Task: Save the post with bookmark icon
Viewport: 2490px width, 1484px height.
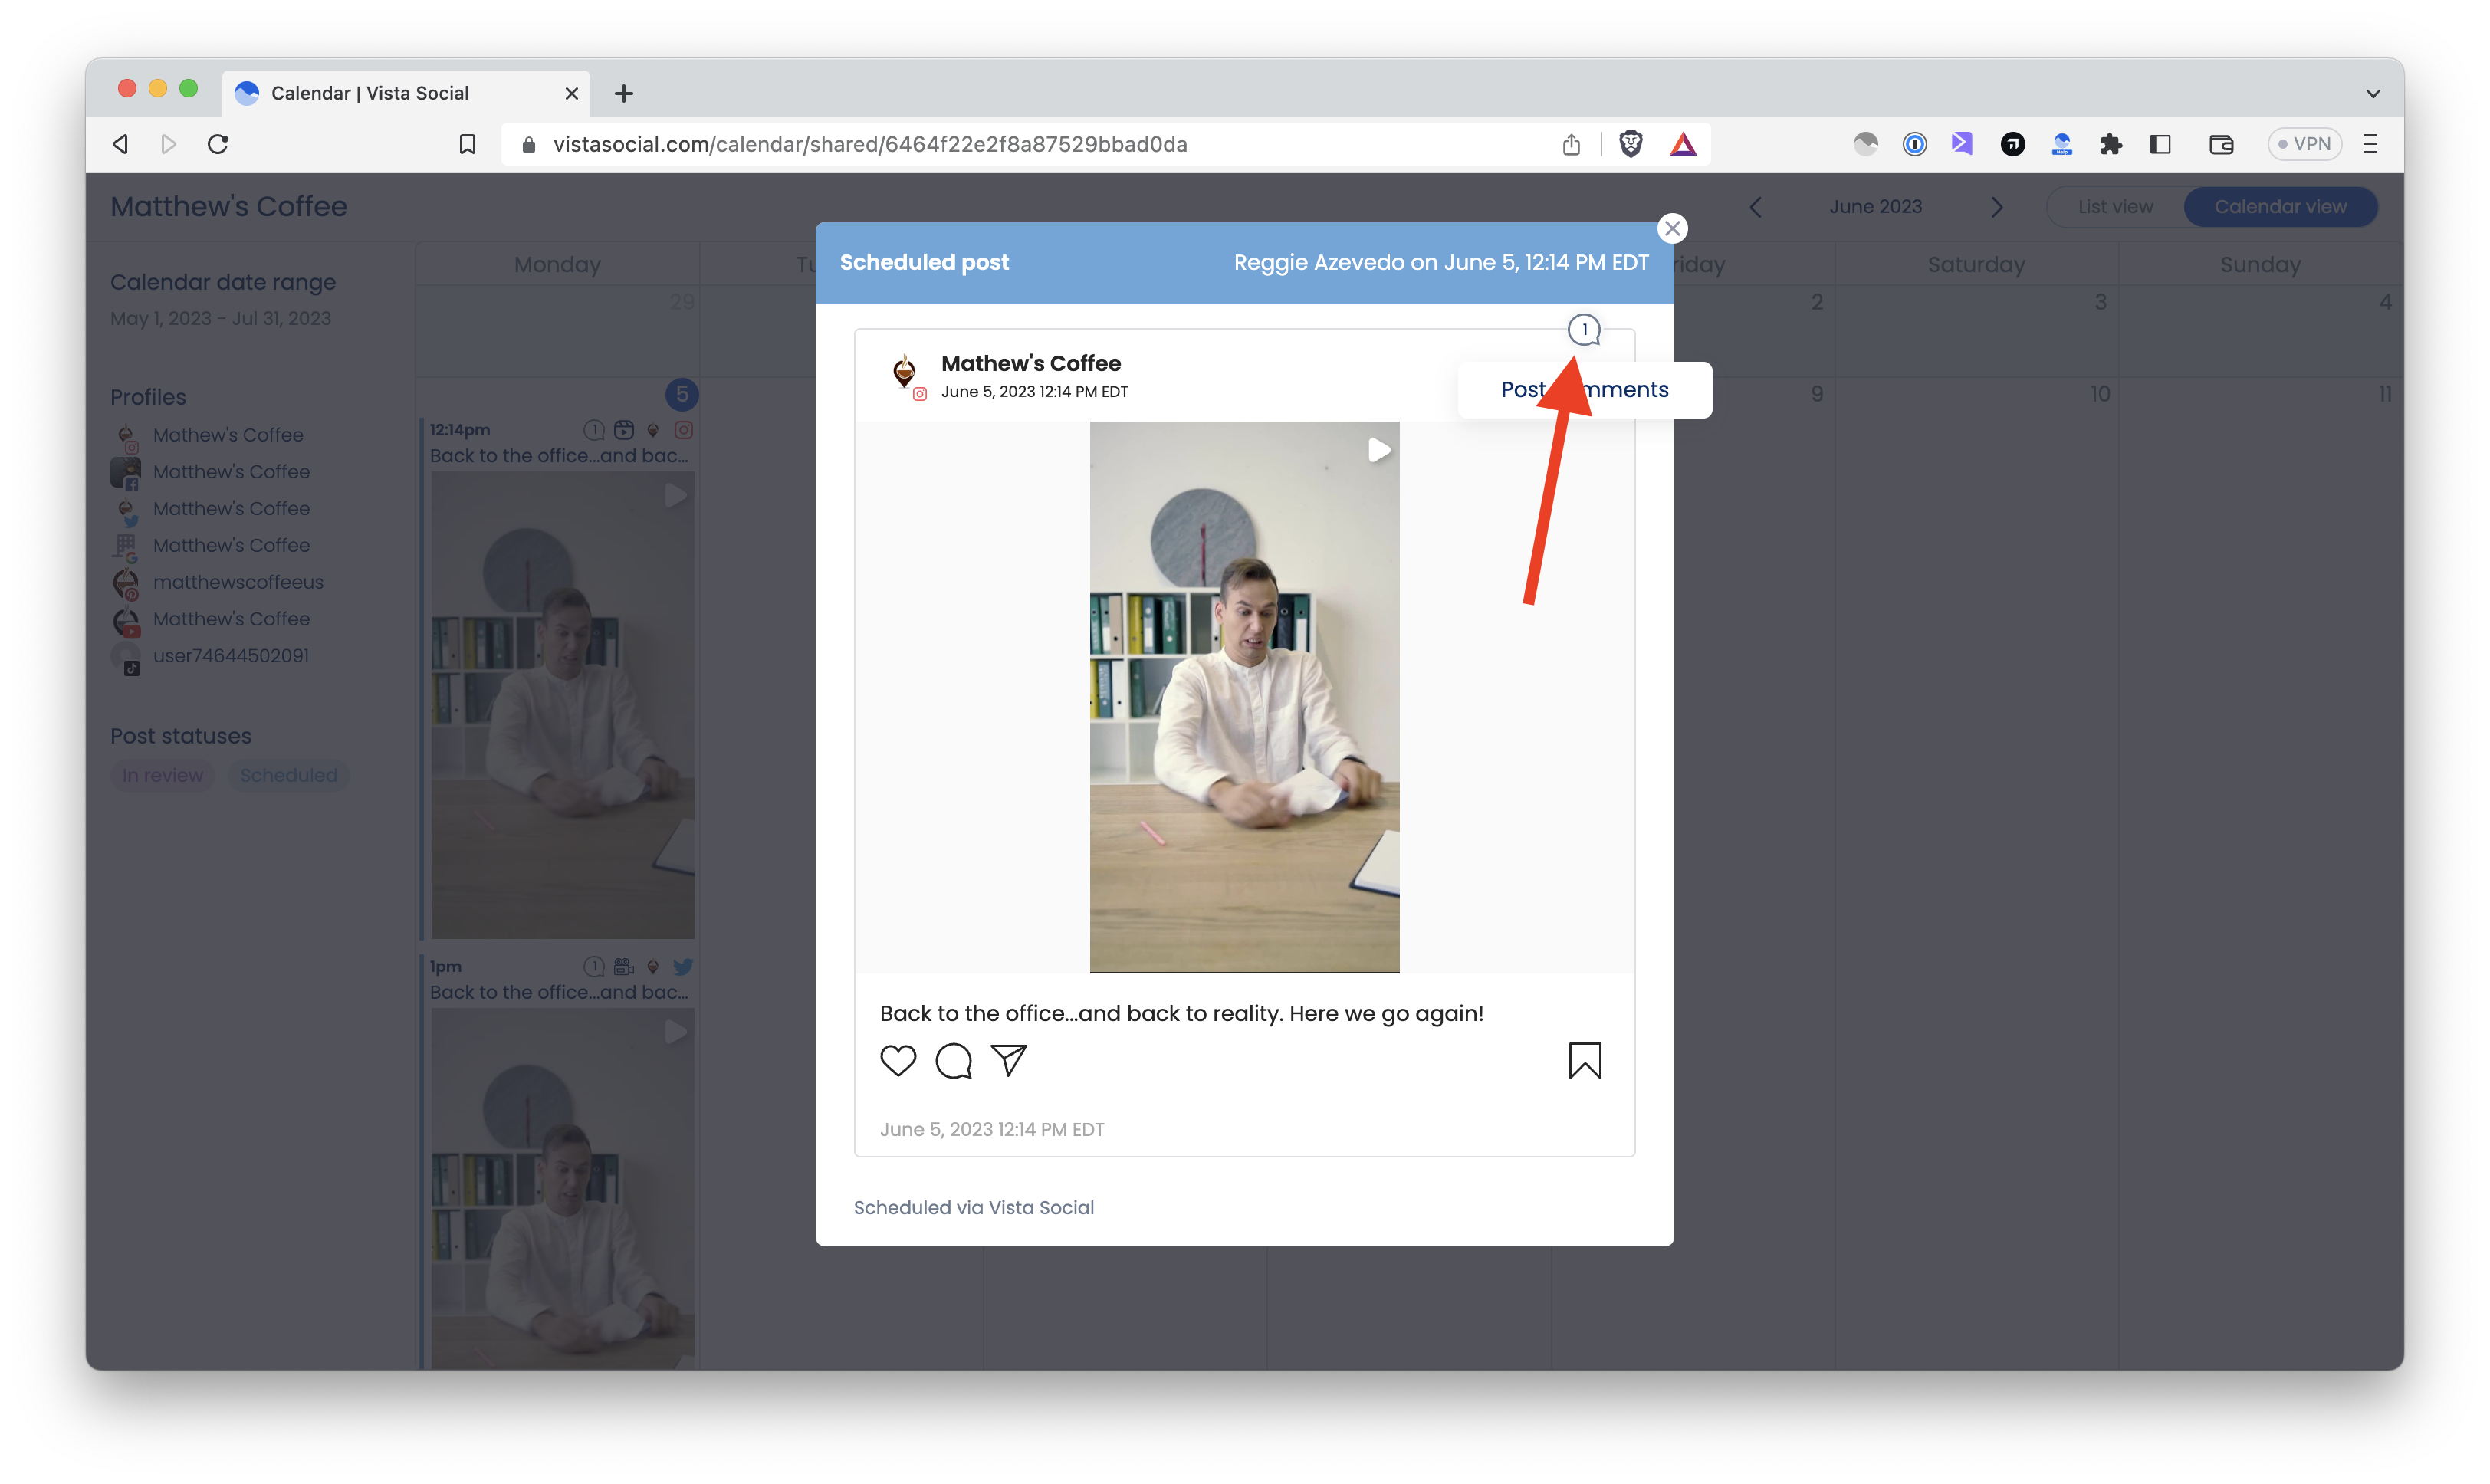Action: tap(1584, 1061)
